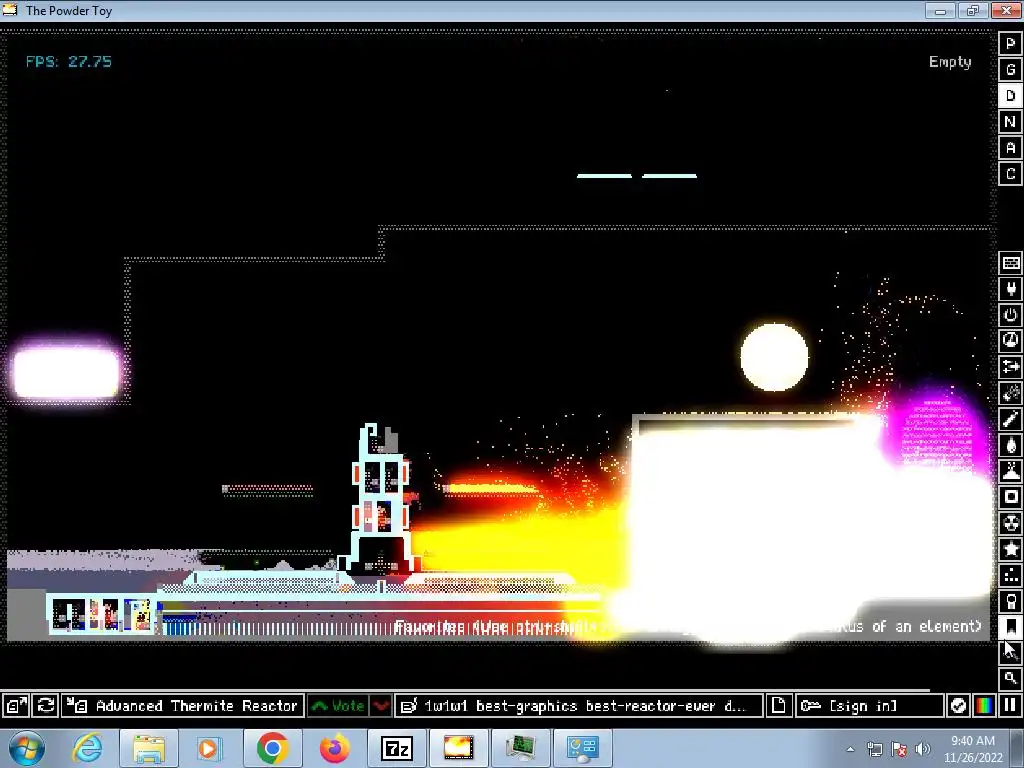
Task: Open the Radioactive element category
Action: tap(1011, 524)
